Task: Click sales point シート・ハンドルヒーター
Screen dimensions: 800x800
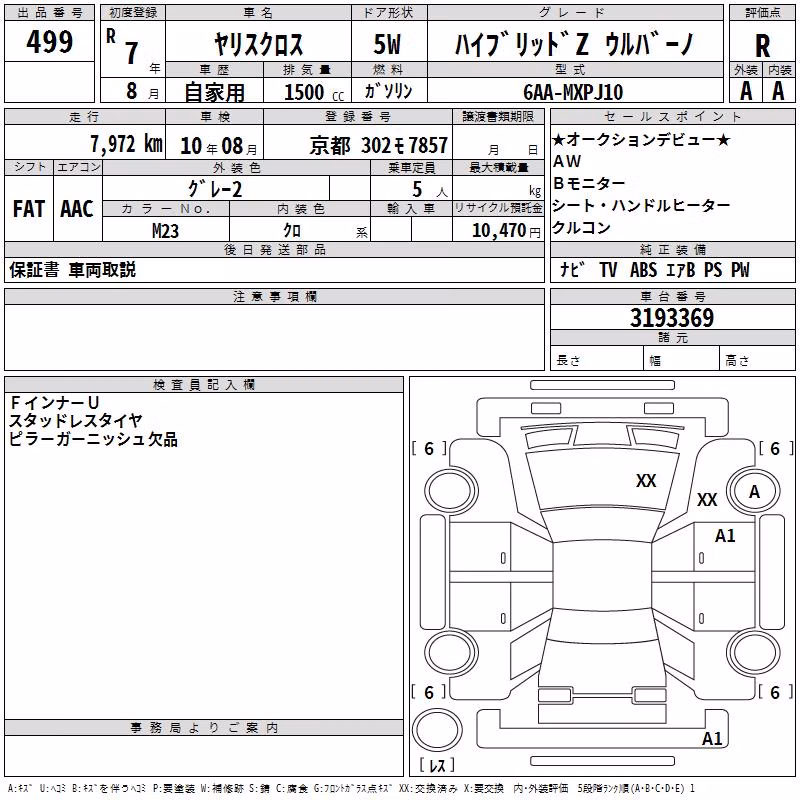Action: pyautogui.click(x=641, y=205)
